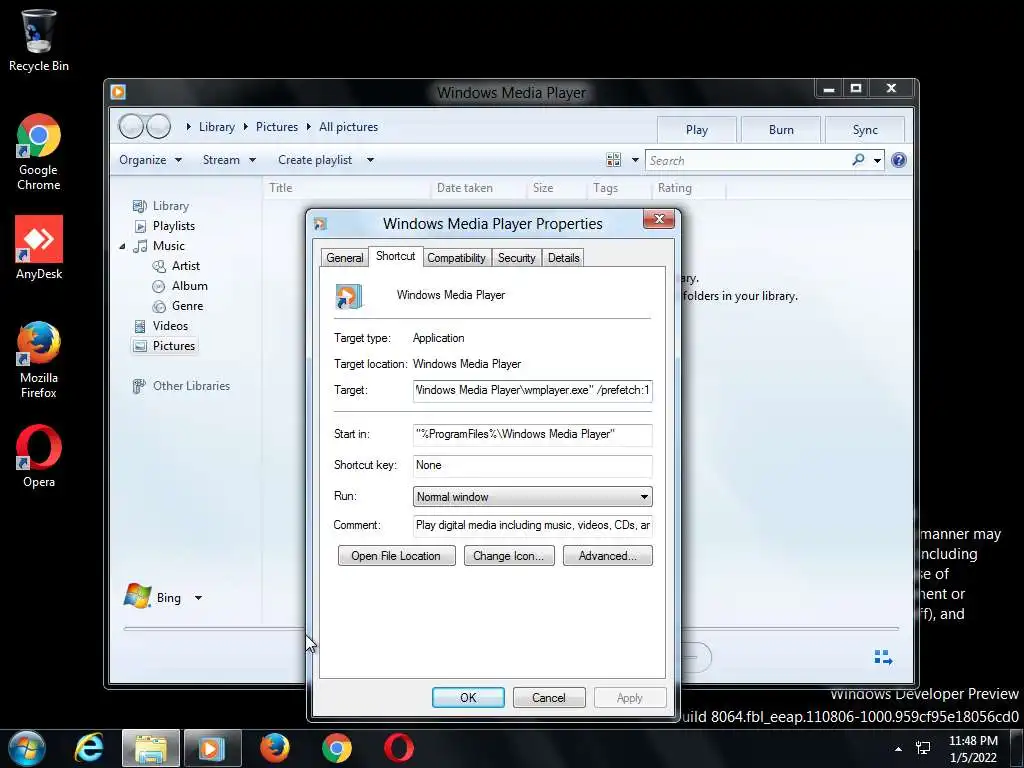Select Artist under Music

[185, 266]
